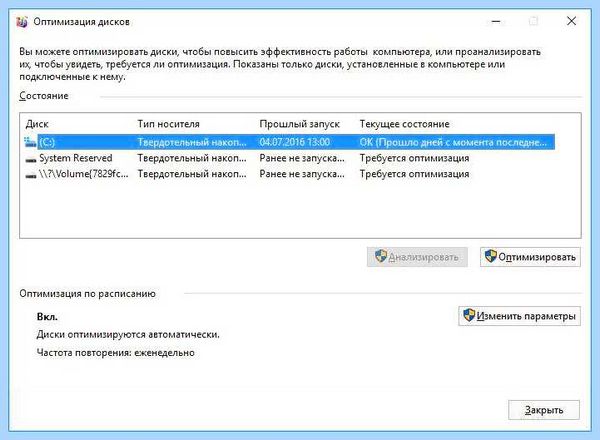Image resolution: width=600 pixels, height=440 pixels.
Task: Click Volume row 'Ранее не запуска...' cell
Action: click(302, 174)
